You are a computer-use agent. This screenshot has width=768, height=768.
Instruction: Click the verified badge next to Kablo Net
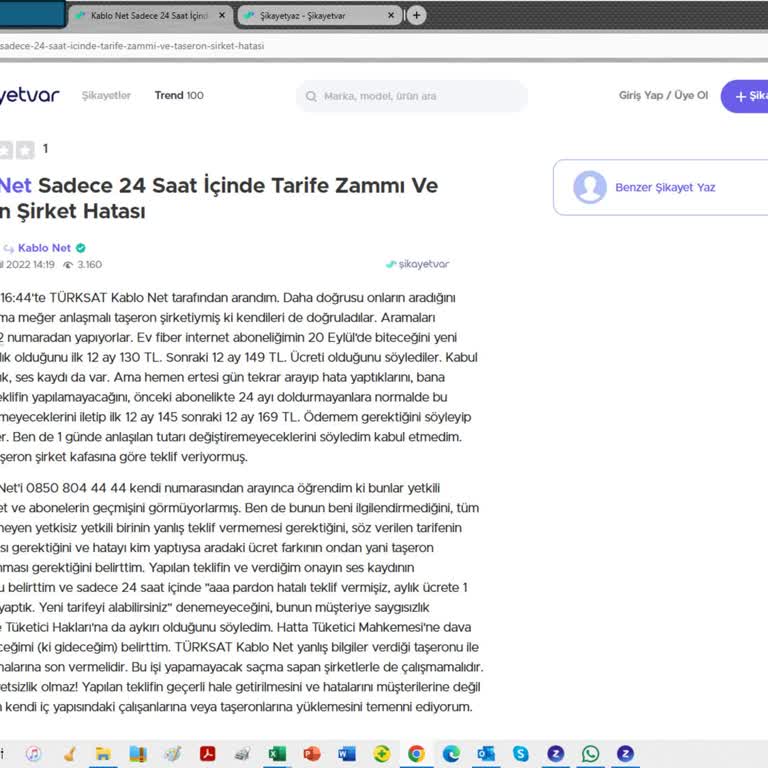pos(81,248)
